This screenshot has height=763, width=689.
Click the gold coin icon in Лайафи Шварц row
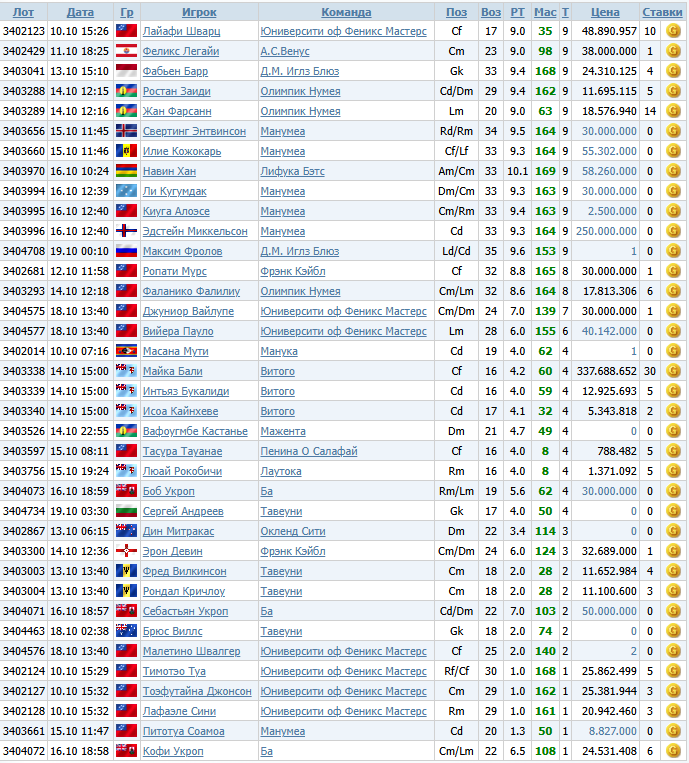tap(674, 31)
